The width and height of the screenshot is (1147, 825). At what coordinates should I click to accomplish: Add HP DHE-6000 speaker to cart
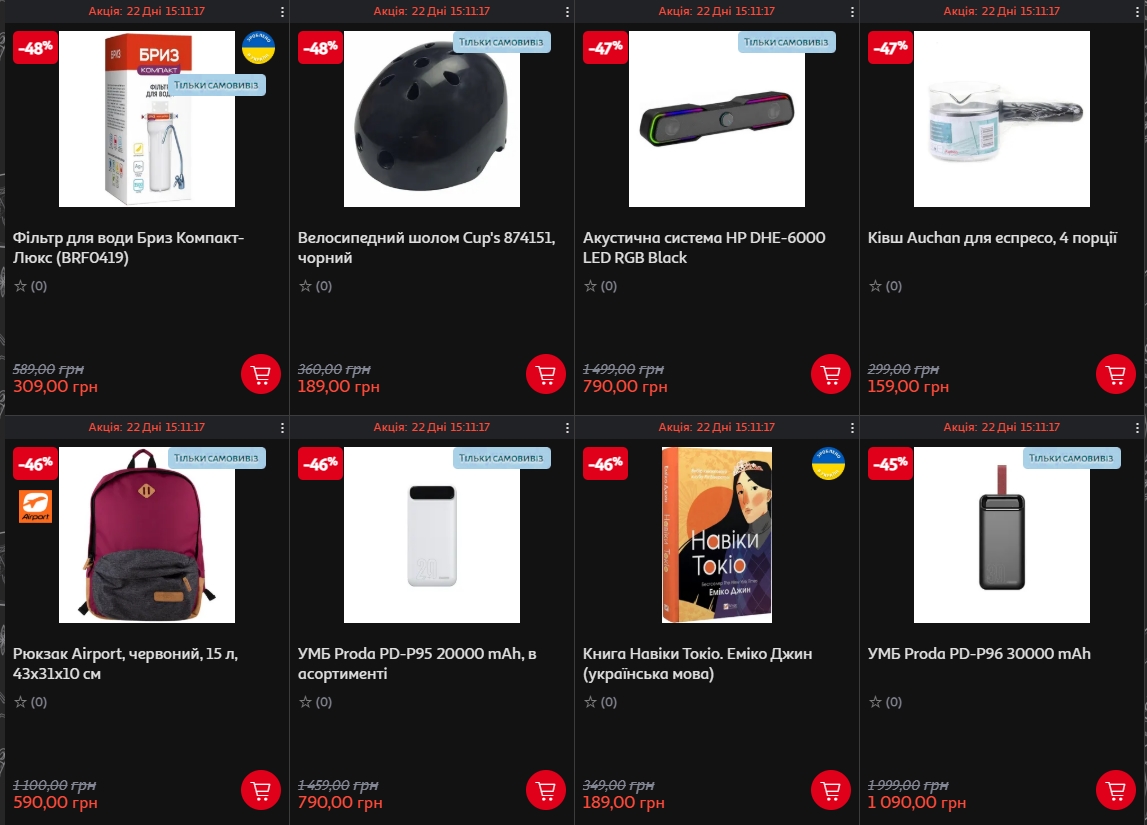coord(831,374)
